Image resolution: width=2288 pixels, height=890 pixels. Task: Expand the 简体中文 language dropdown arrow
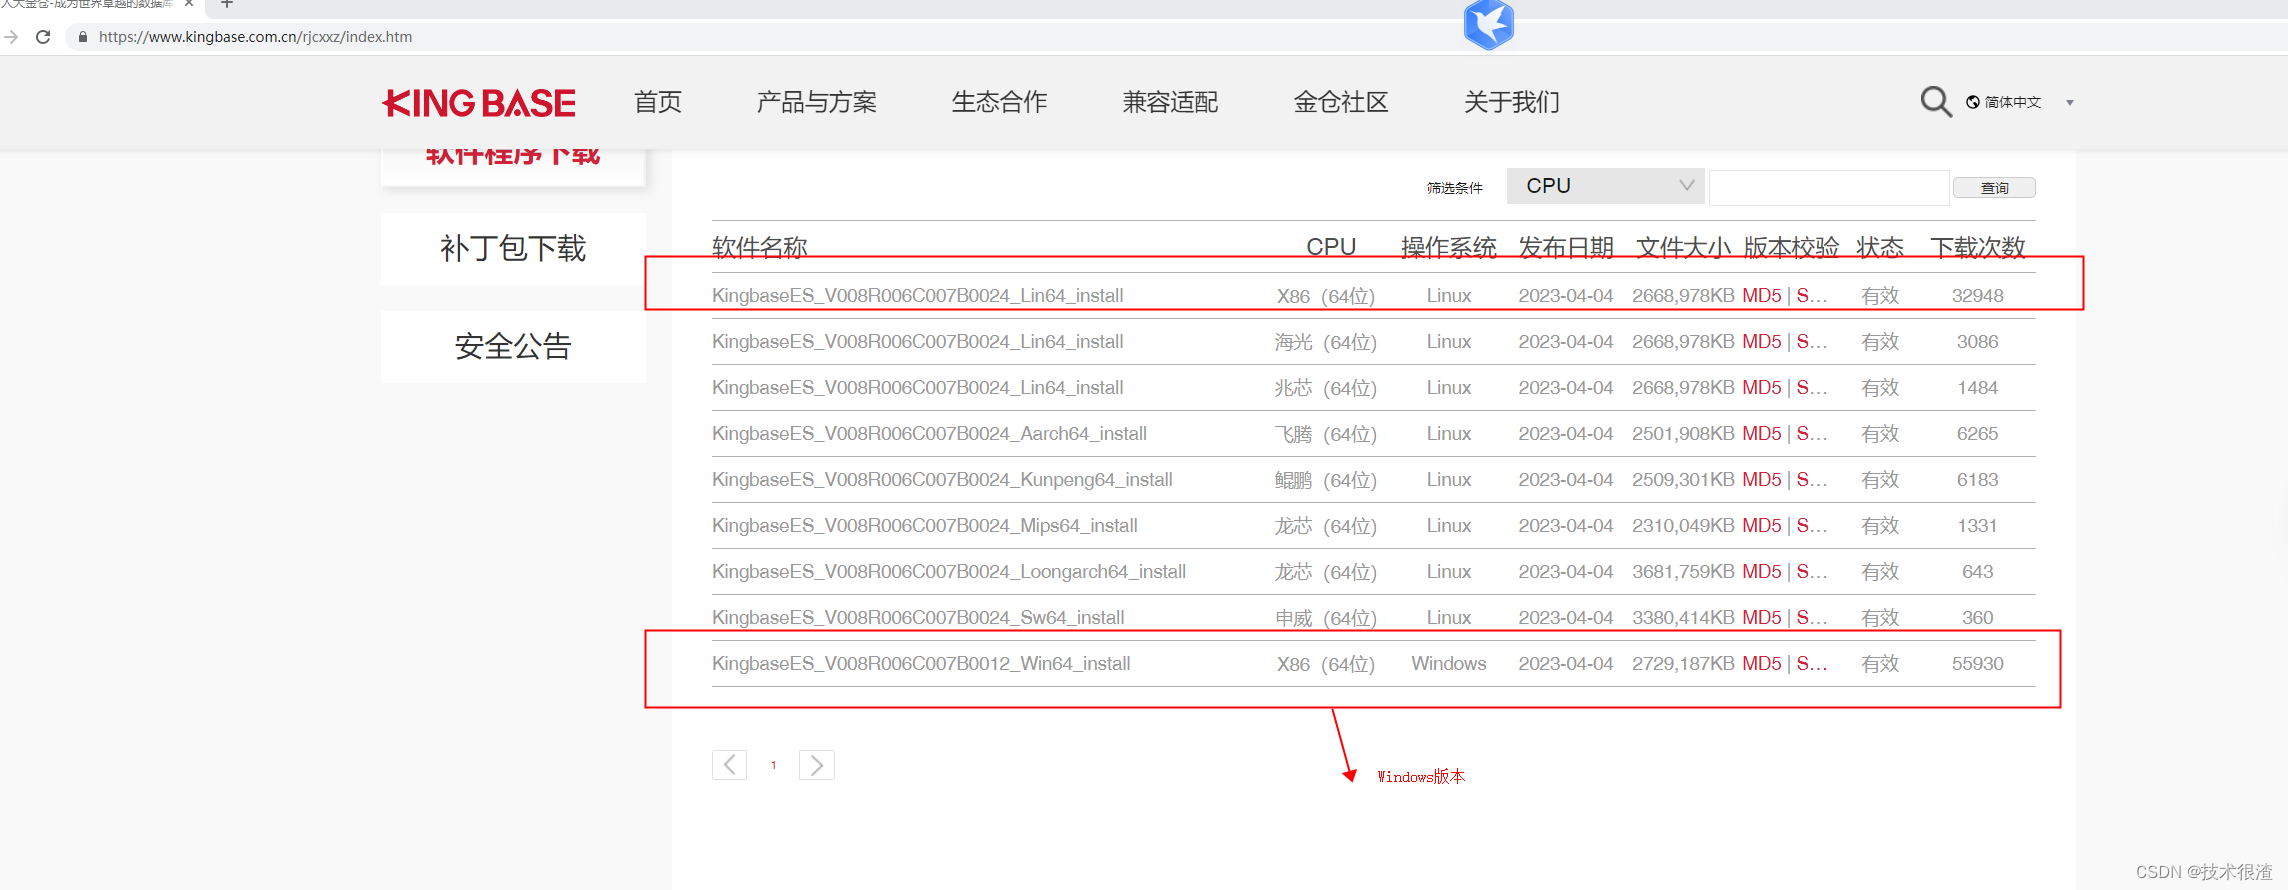tap(2070, 103)
